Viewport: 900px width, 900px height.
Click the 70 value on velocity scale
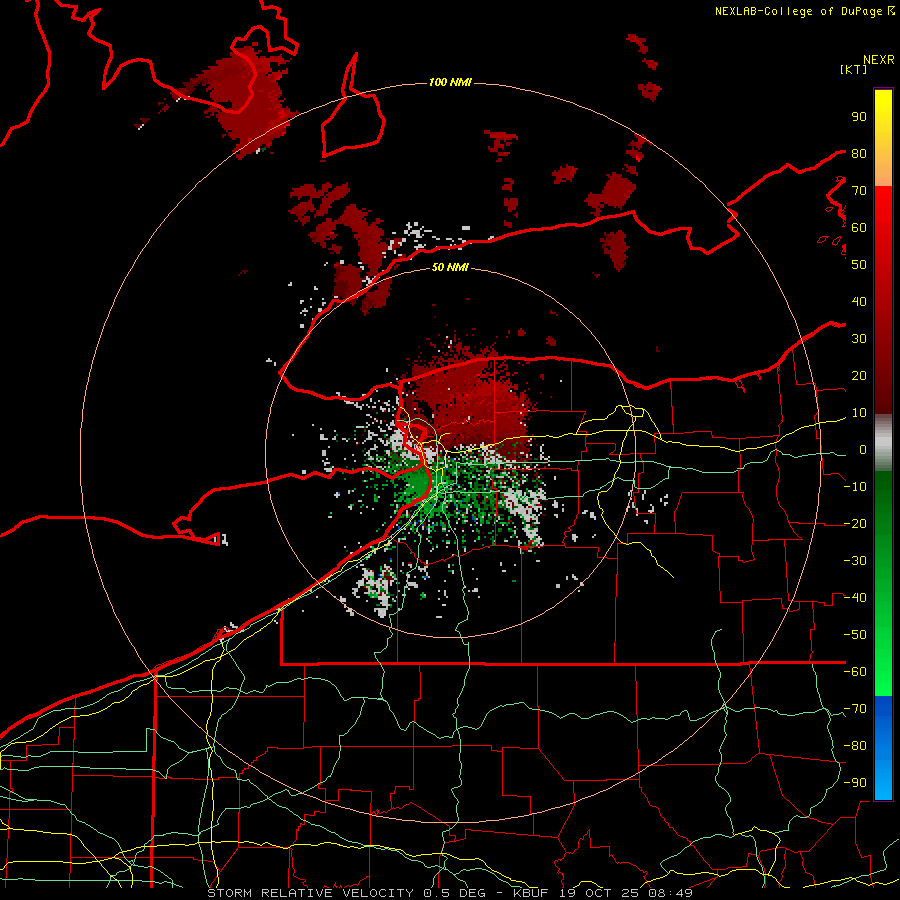[x=859, y=191]
